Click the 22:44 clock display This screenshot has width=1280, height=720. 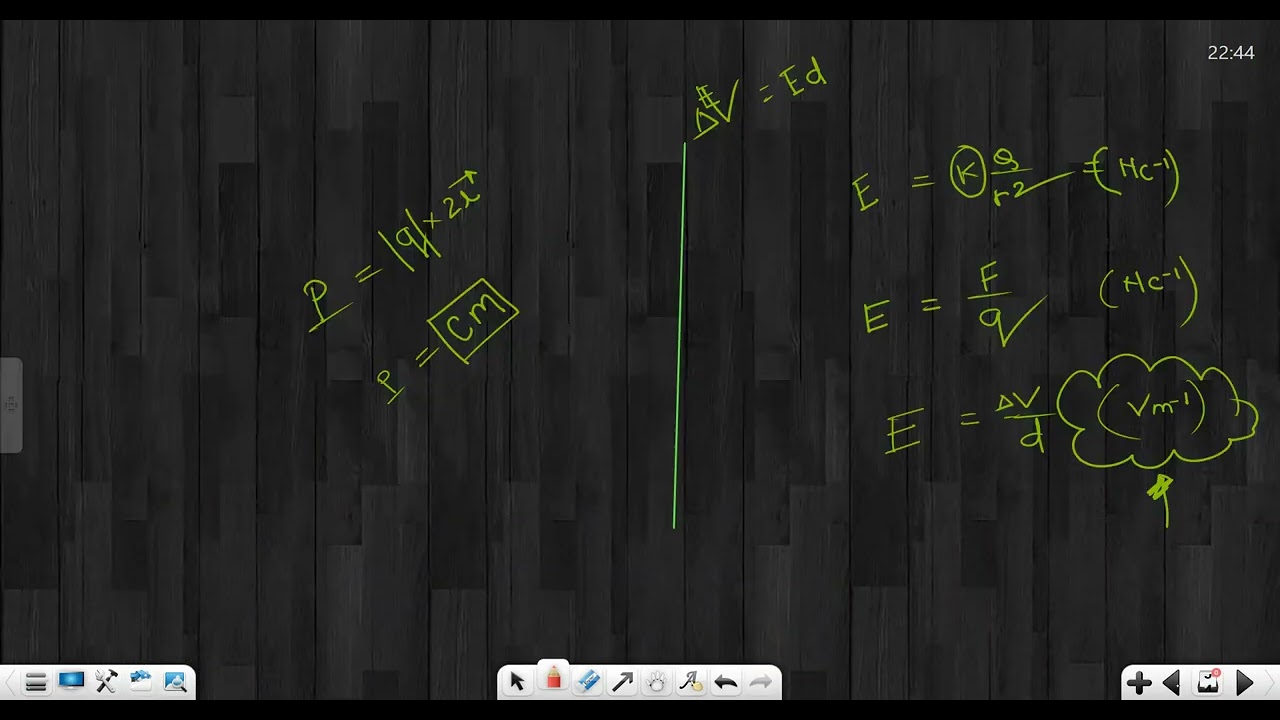[x=1231, y=53]
